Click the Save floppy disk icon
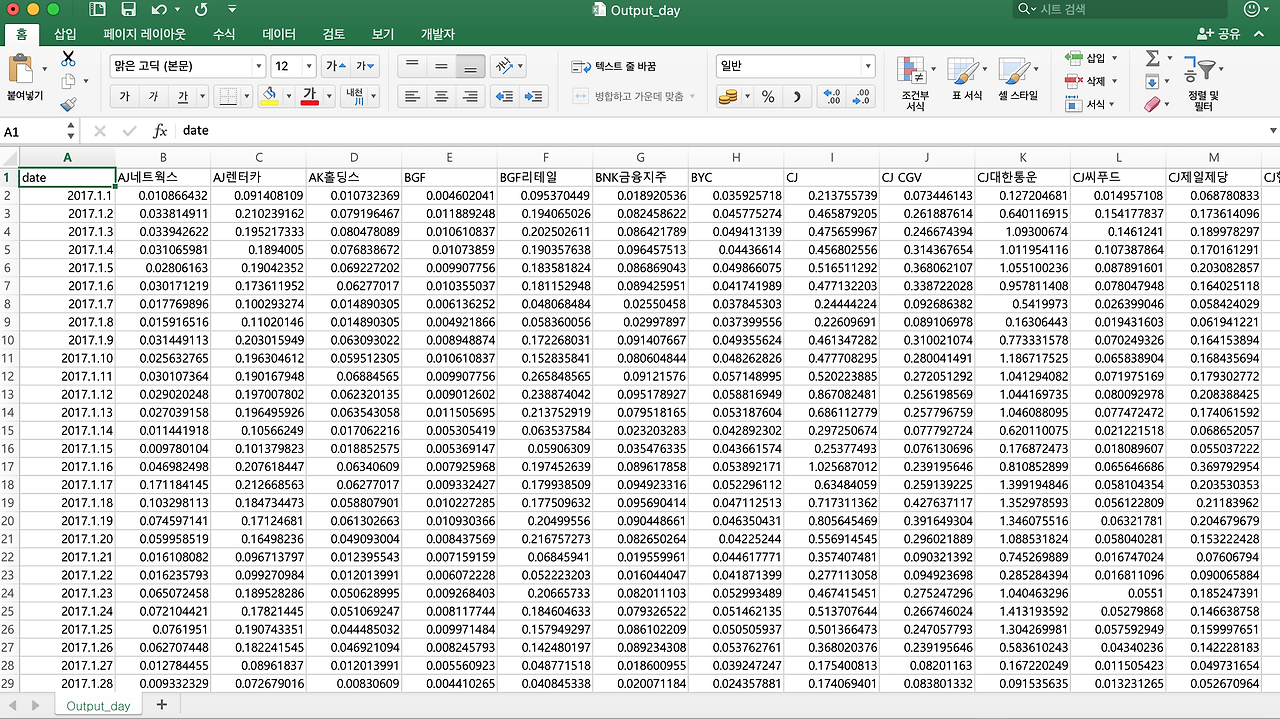 tap(128, 10)
